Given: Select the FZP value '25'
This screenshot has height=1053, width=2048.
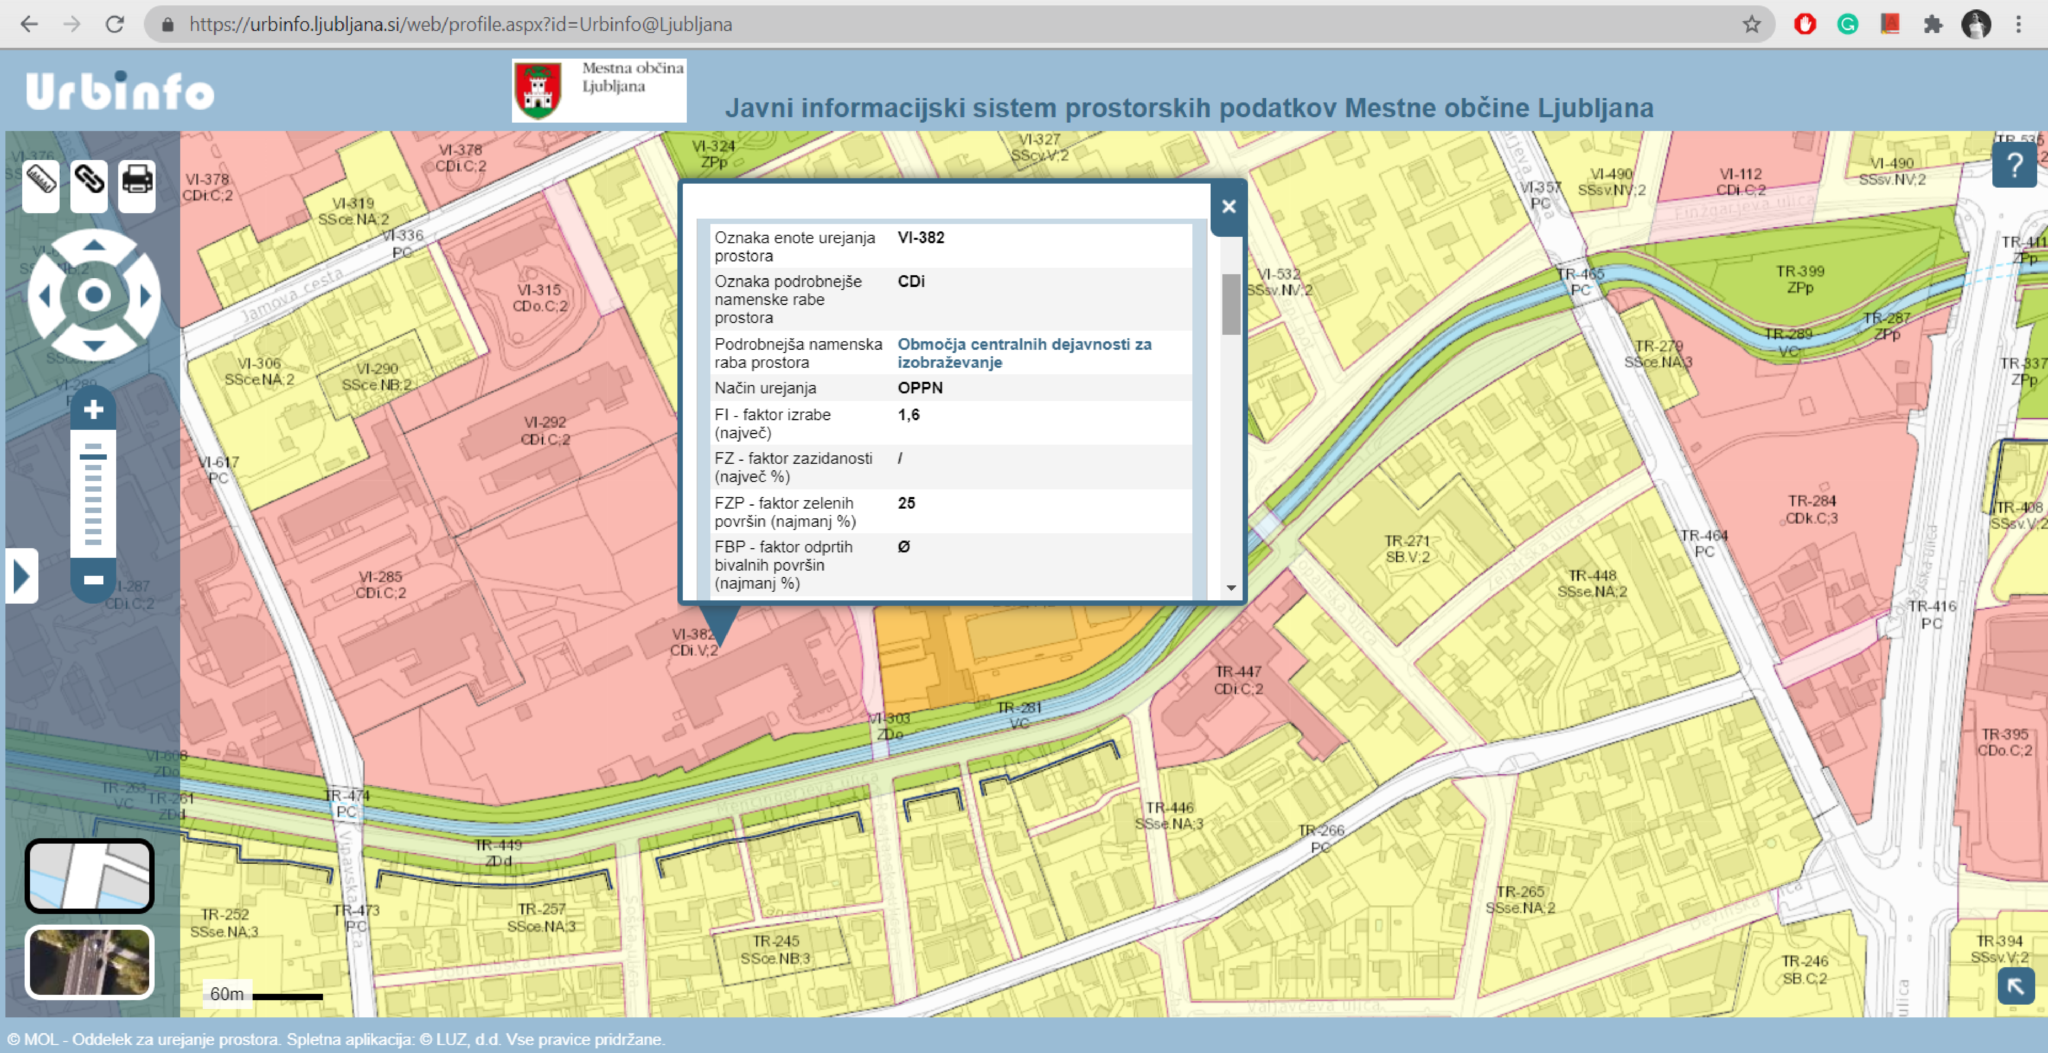Looking at the screenshot, I should (x=907, y=503).
